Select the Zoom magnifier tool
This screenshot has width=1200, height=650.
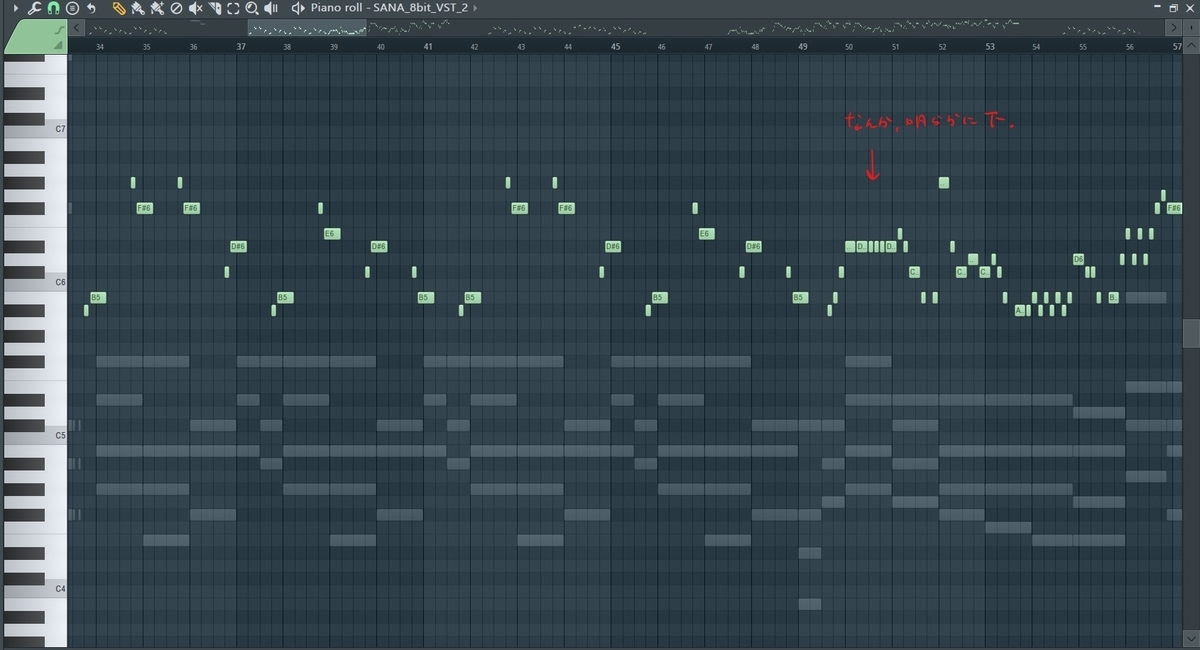click(251, 8)
